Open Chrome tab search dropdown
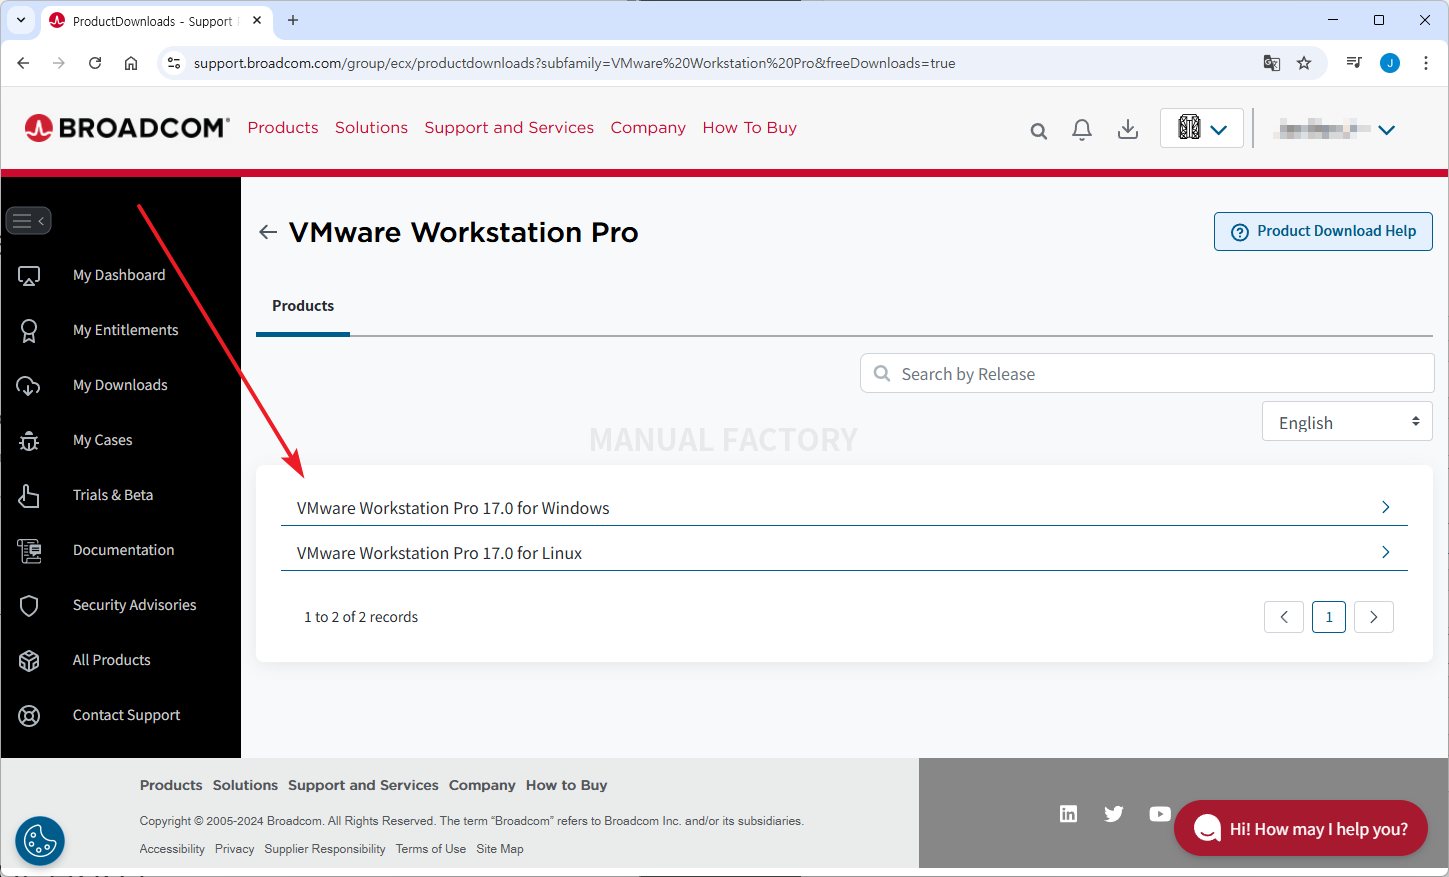Image resolution: width=1449 pixels, height=877 pixels. tap(21, 20)
